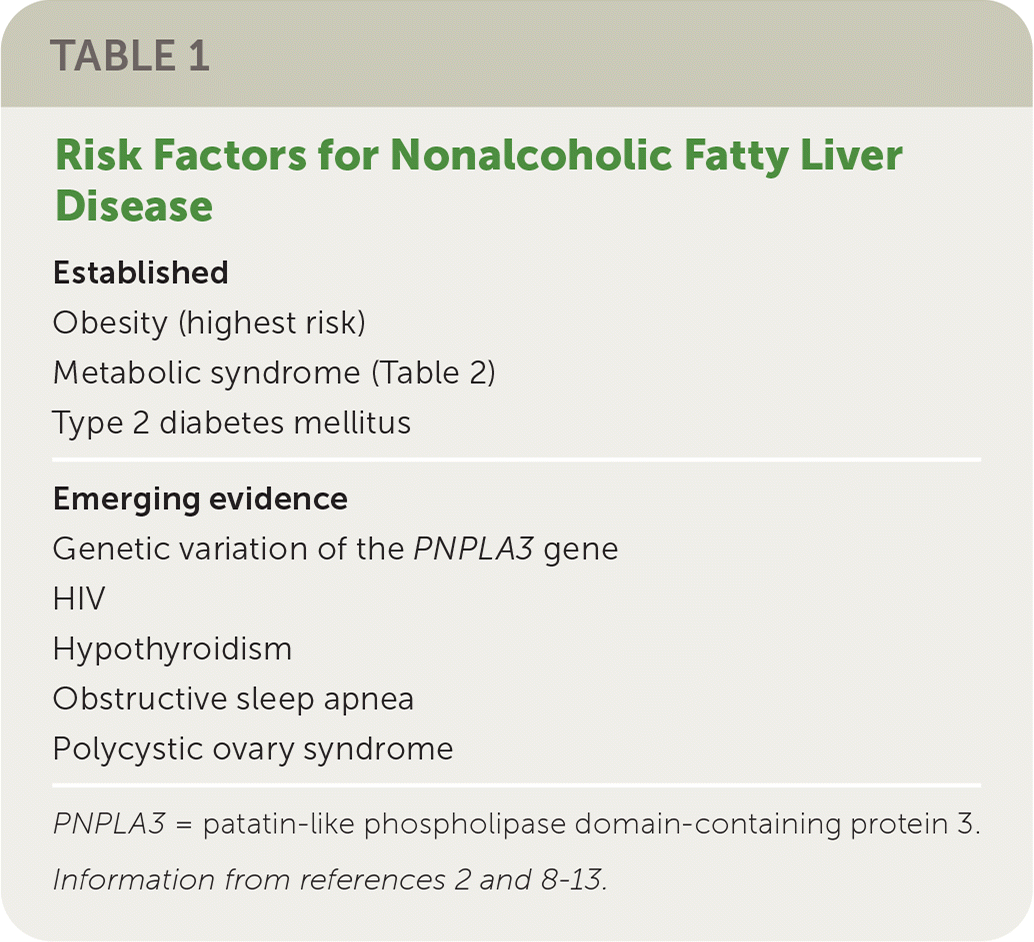Click the "TABLE 1" header label
Viewport: 1034px width, 942px height.
(x=129, y=57)
